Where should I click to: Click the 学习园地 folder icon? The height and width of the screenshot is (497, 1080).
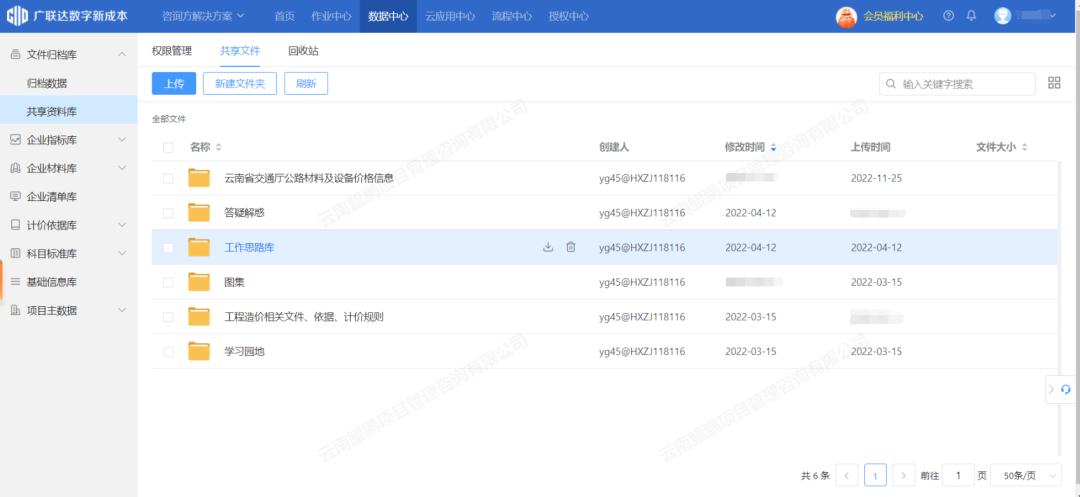199,351
